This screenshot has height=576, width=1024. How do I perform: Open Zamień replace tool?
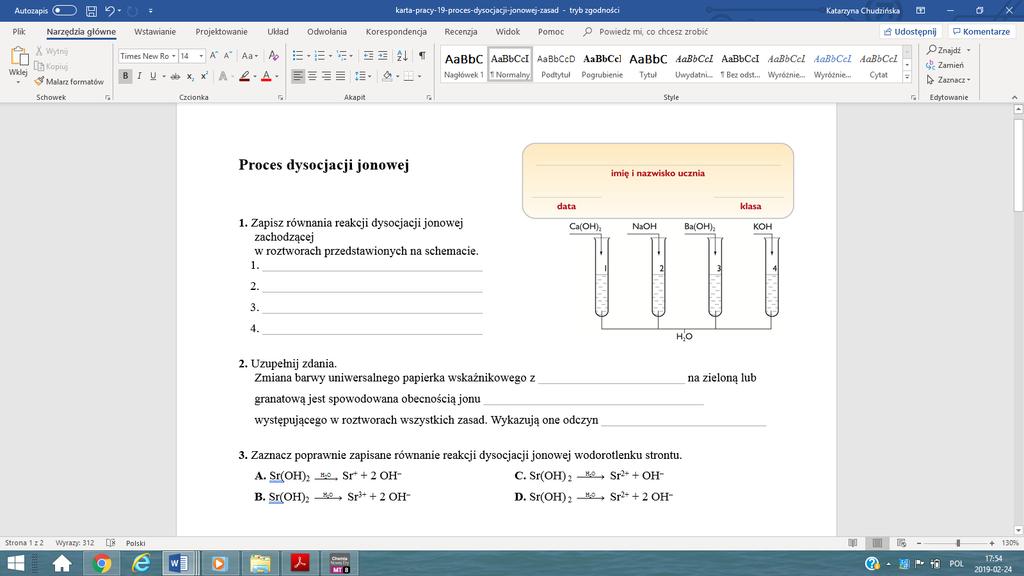coord(945,65)
